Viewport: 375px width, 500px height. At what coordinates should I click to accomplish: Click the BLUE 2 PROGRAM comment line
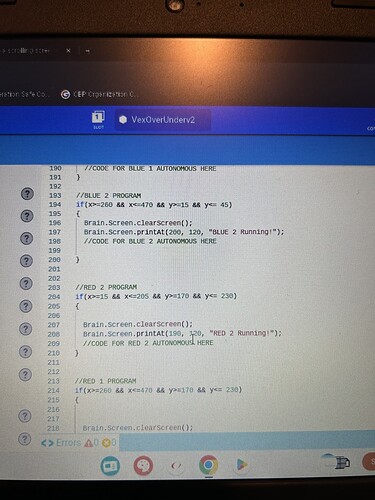click(109, 195)
